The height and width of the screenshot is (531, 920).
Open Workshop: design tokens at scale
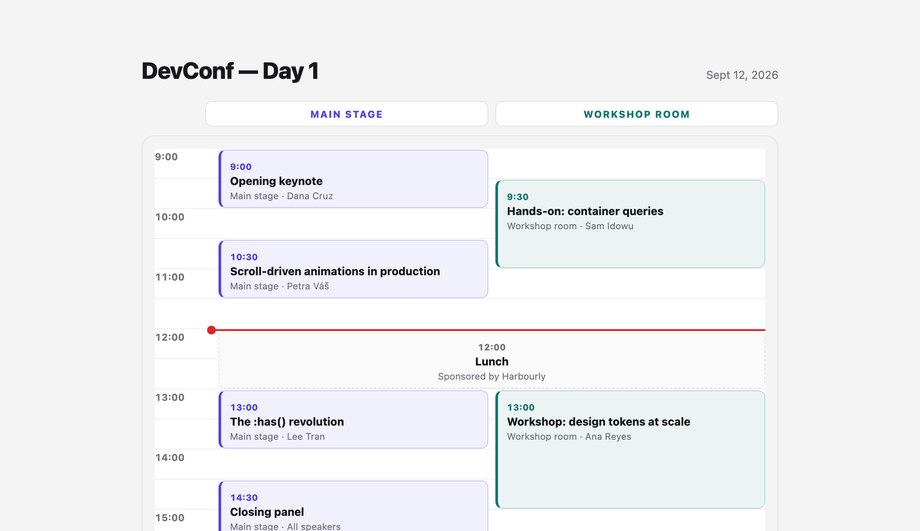630,449
